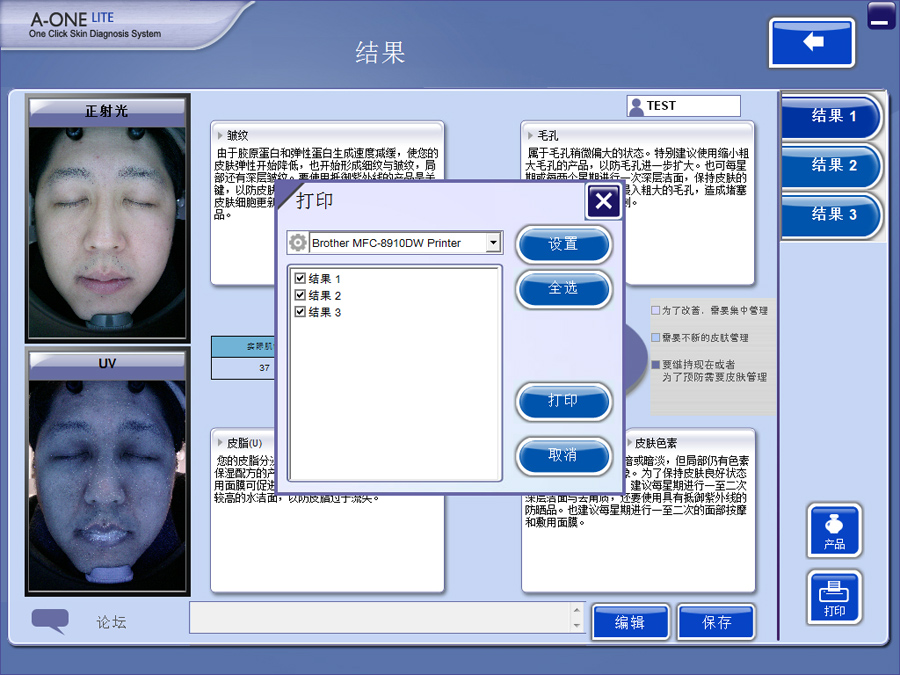Click the 全选 select all button
The width and height of the screenshot is (900, 675).
click(563, 289)
